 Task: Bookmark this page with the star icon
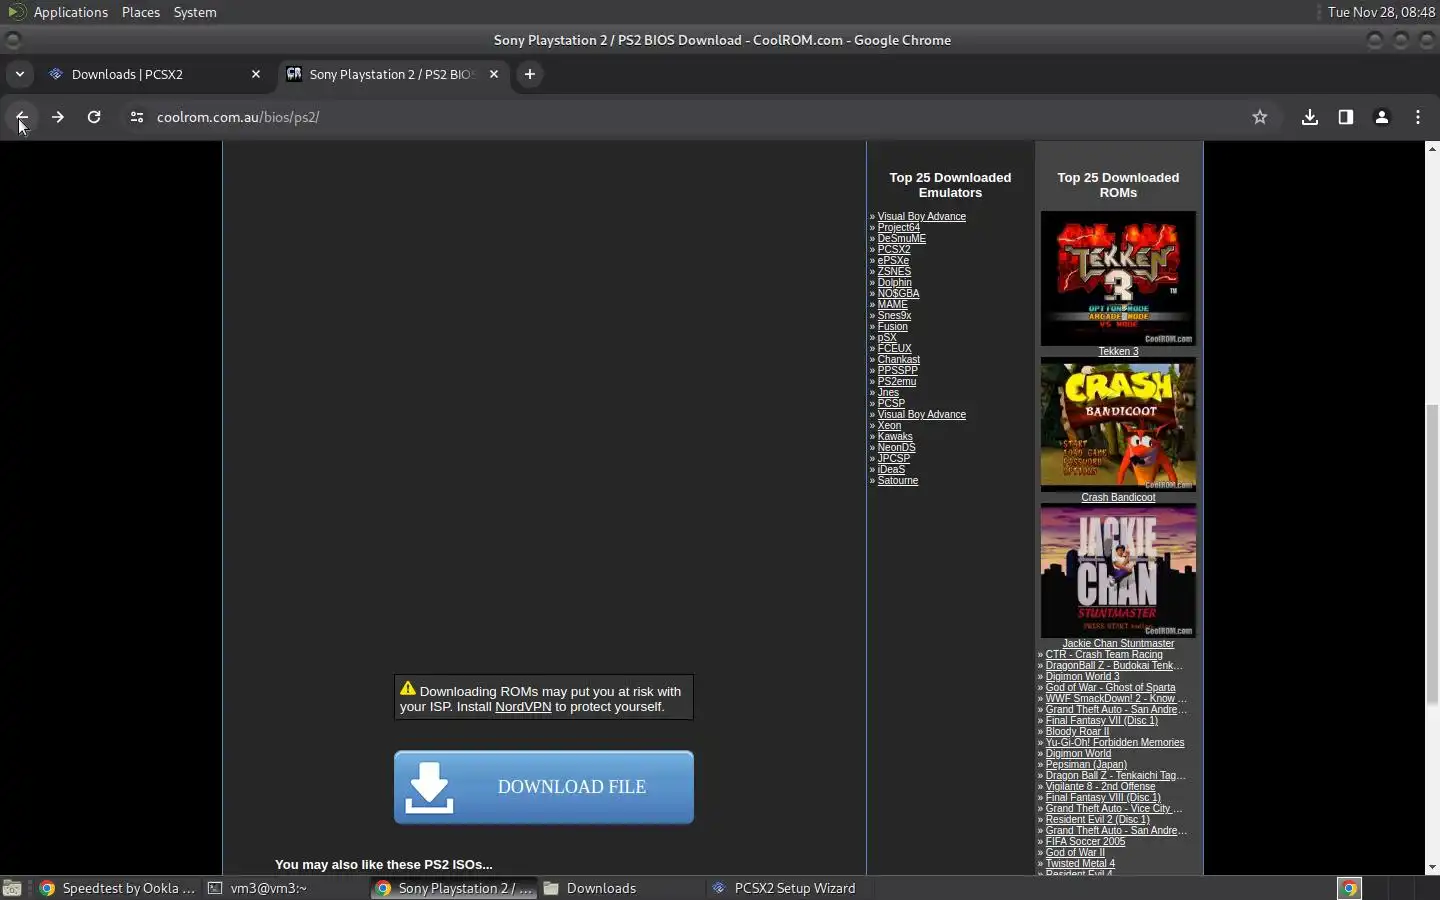click(1260, 117)
